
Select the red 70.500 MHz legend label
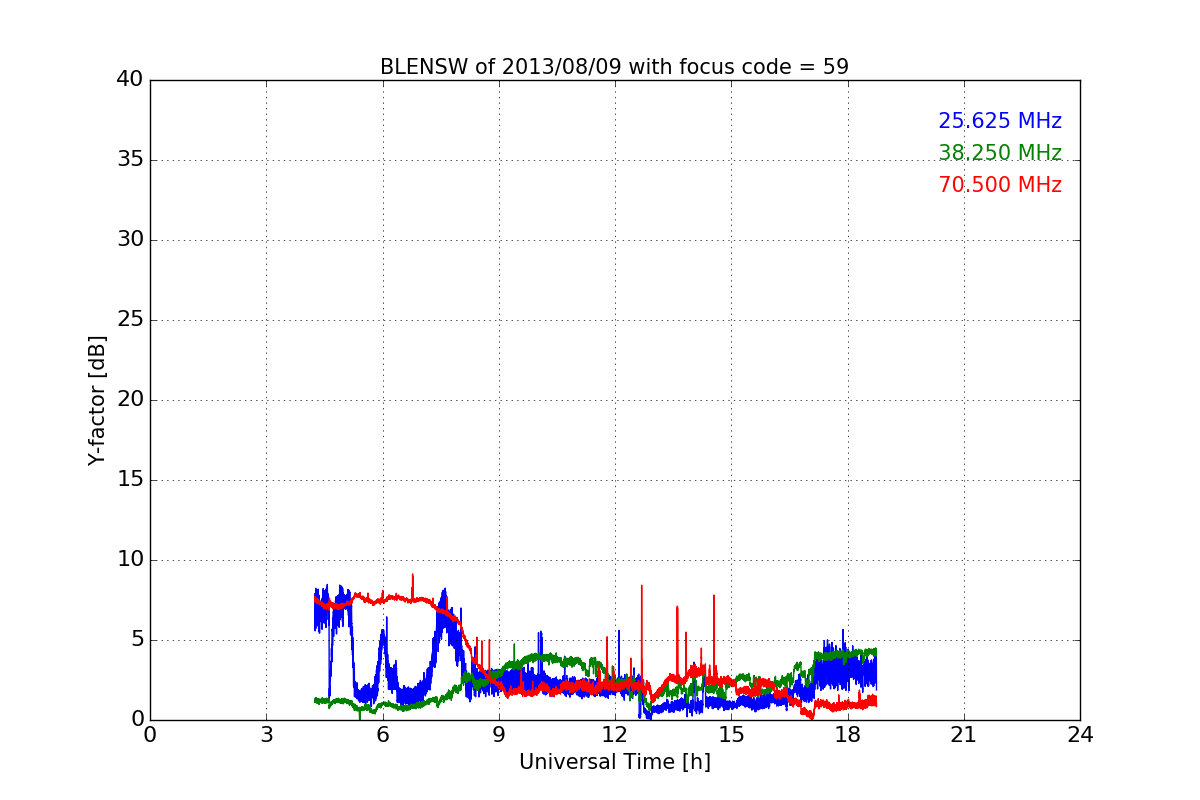click(x=1000, y=185)
